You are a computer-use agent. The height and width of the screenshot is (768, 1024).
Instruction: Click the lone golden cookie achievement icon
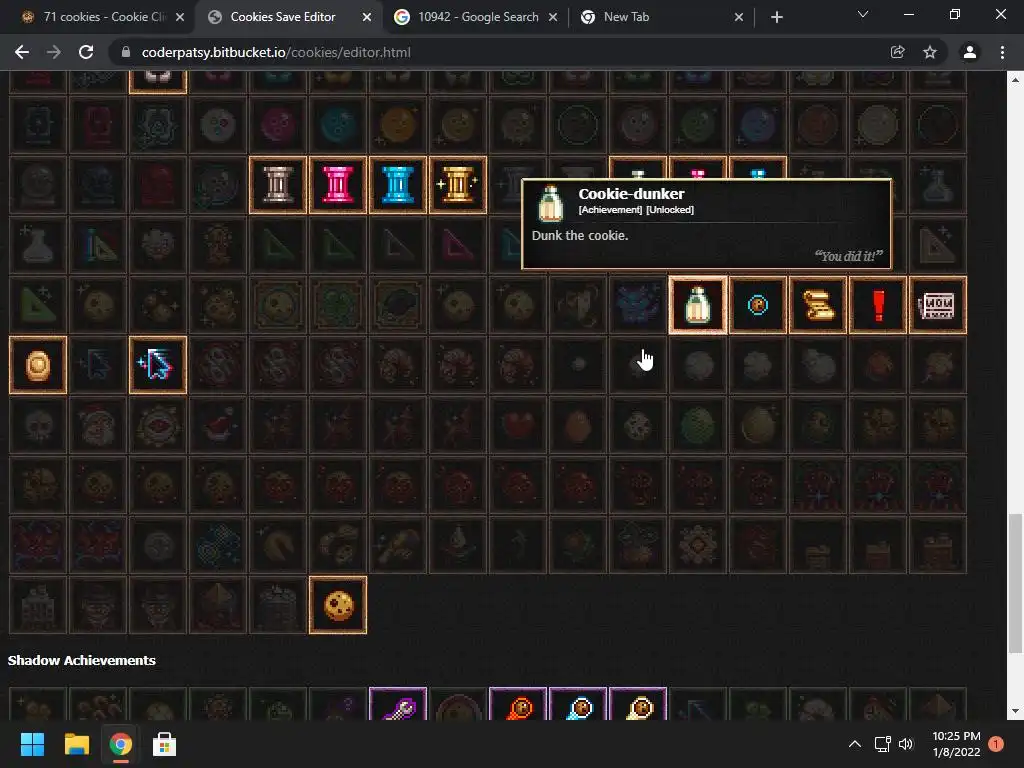338,605
